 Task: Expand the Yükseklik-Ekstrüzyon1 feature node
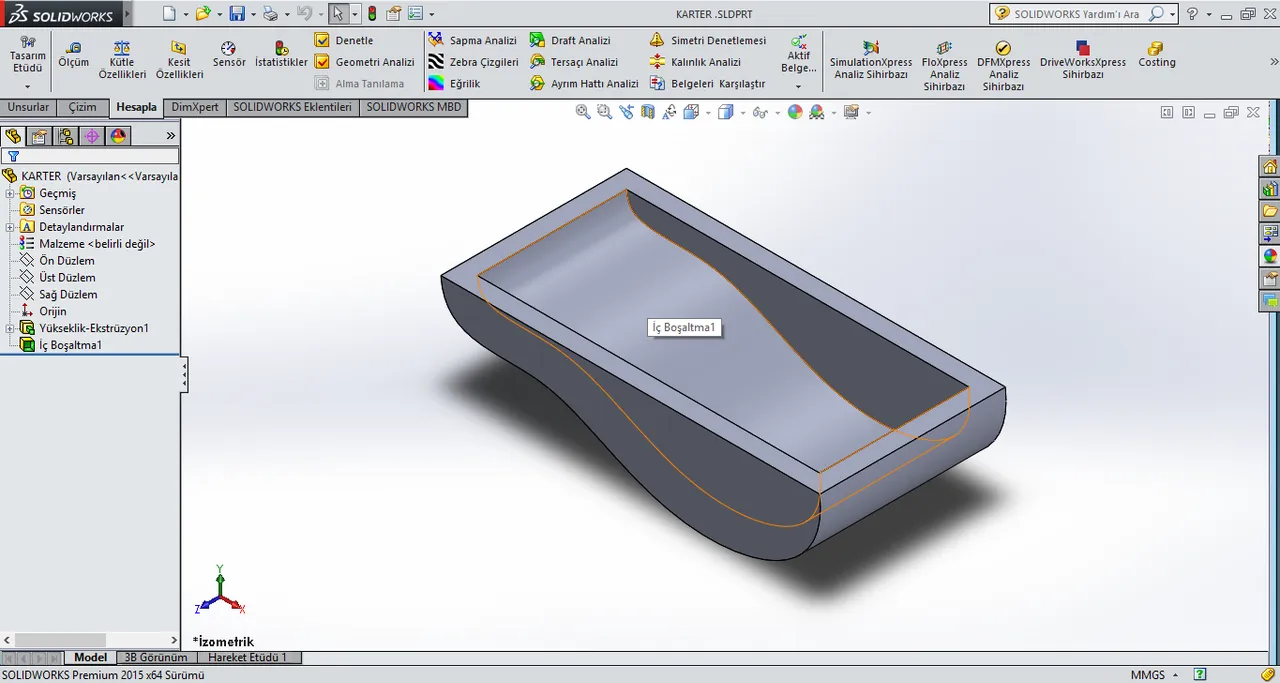[x=10, y=328]
